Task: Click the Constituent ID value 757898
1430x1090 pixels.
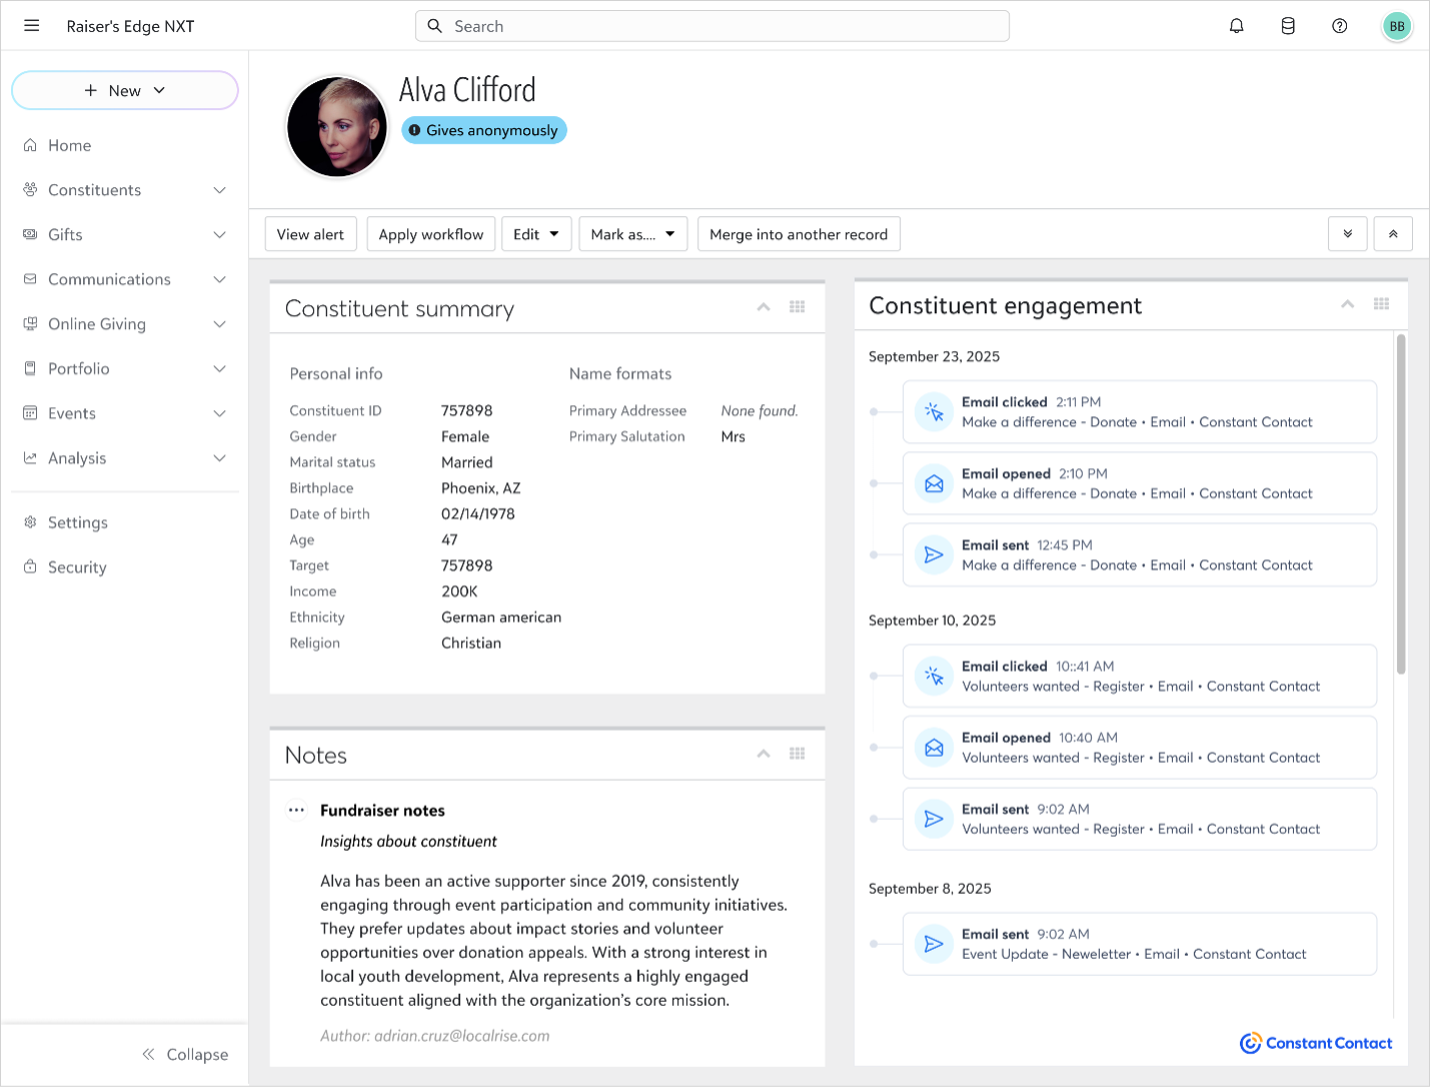Action: point(467,410)
